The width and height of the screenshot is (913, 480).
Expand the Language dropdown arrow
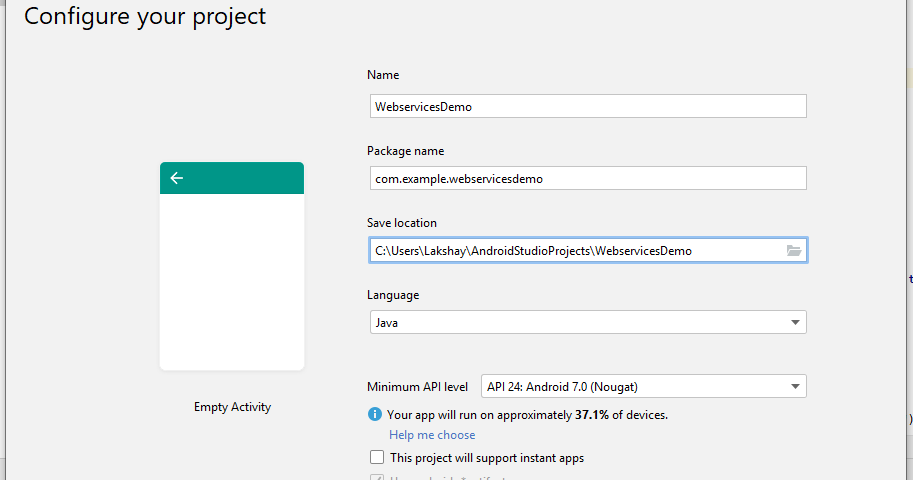pyautogui.click(x=795, y=322)
